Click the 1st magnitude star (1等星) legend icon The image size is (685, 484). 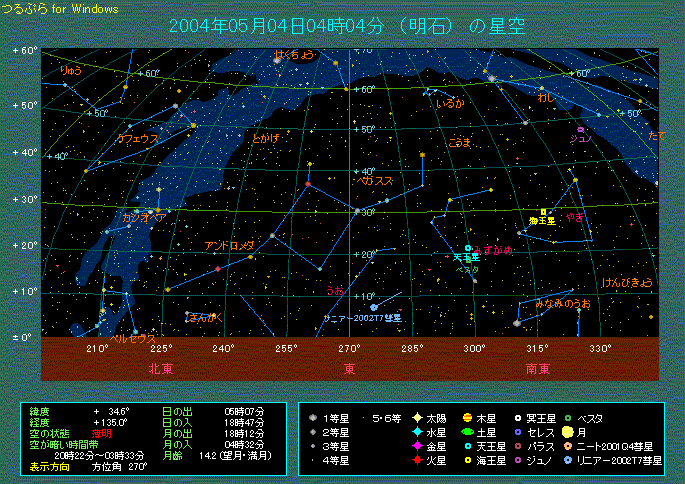click(314, 418)
